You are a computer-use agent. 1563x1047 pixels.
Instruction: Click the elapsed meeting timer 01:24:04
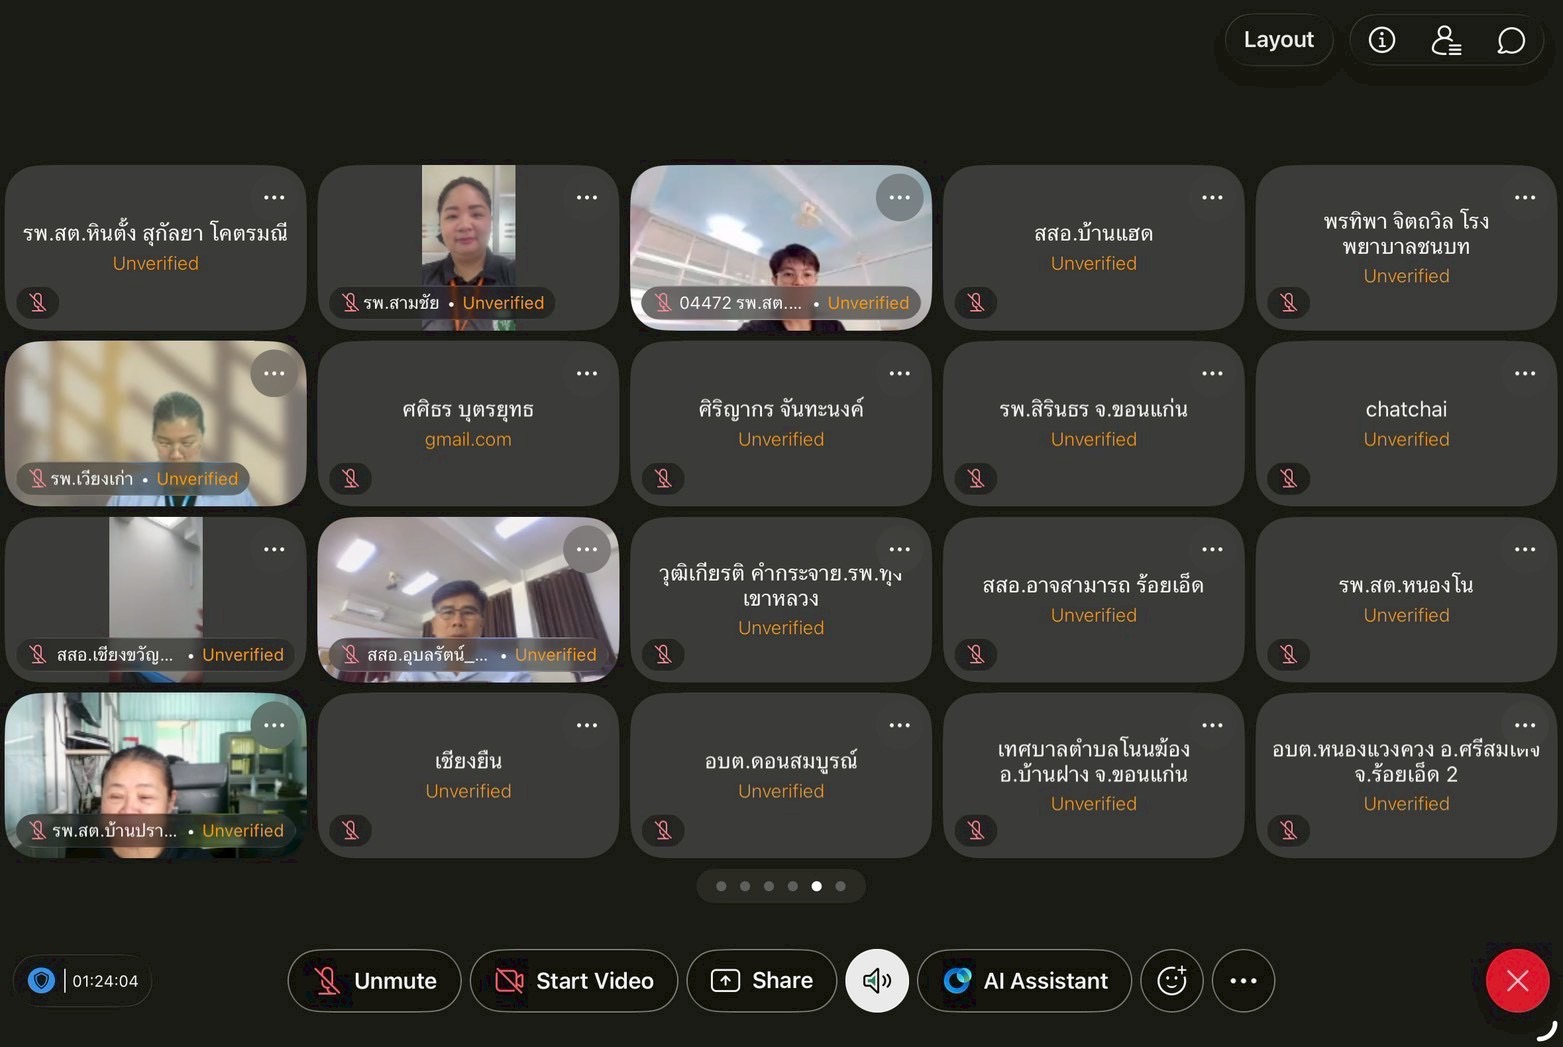tap(105, 981)
